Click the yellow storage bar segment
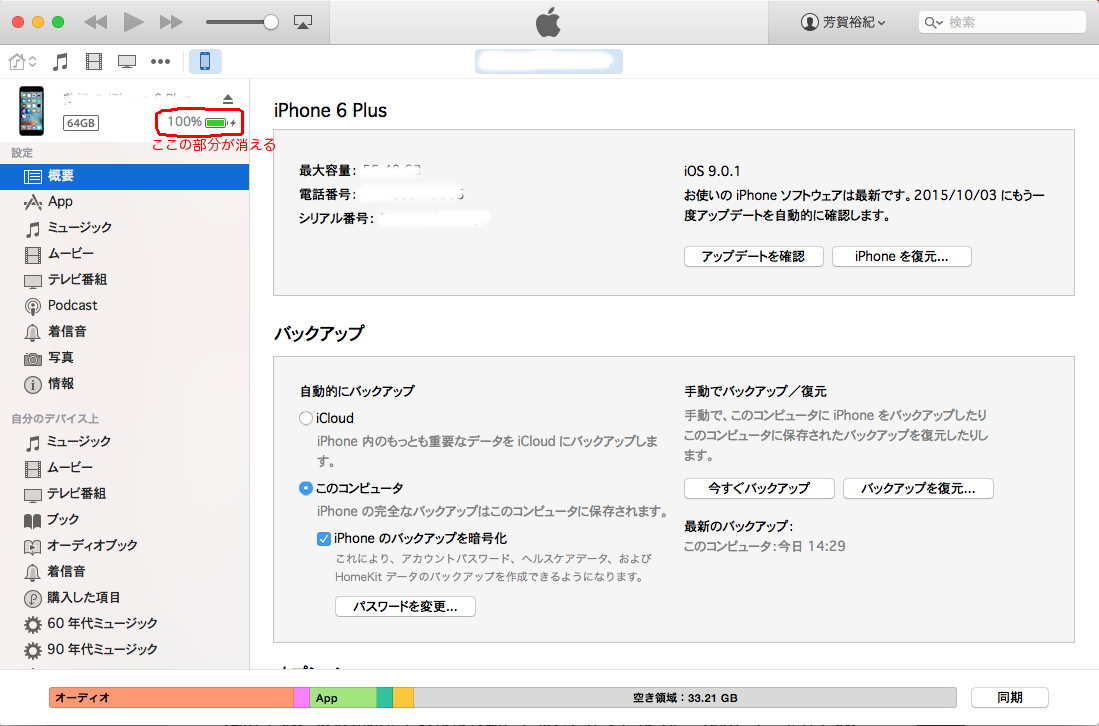This screenshot has width=1099, height=726. [x=403, y=698]
